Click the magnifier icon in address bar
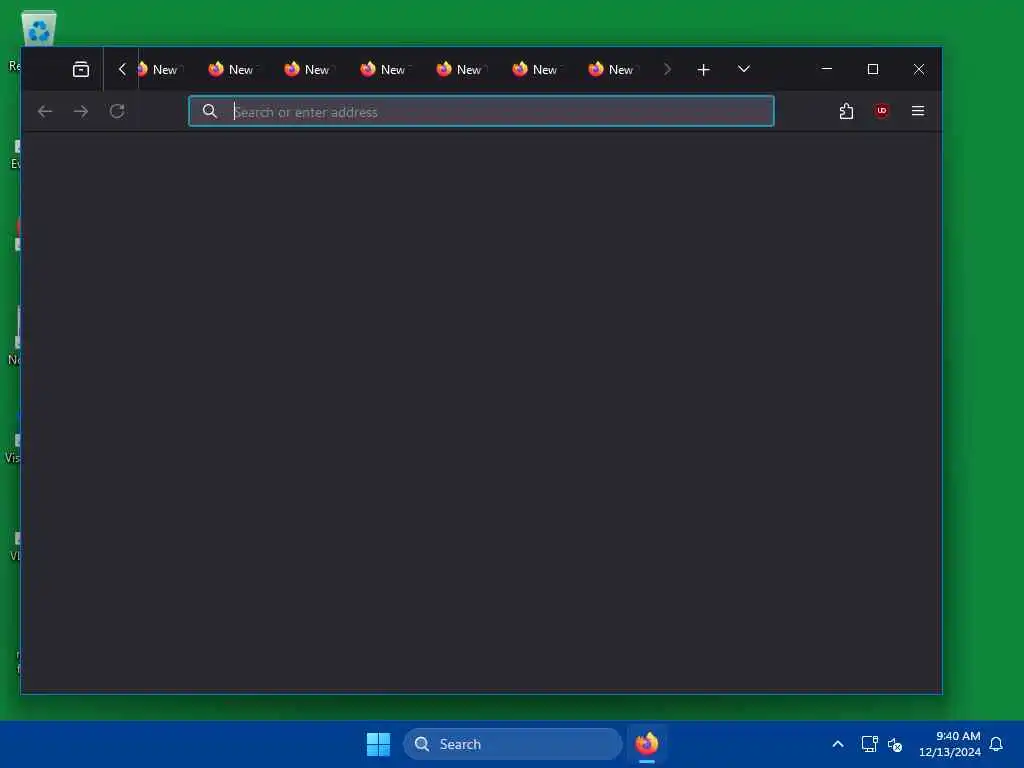The image size is (1024, 768). click(210, 112)
